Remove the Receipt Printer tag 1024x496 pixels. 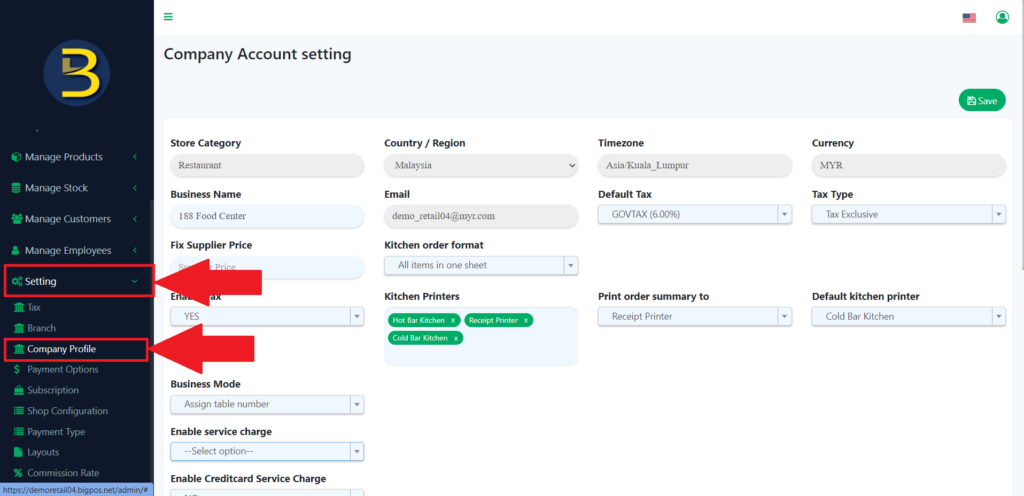click(526, 320)
